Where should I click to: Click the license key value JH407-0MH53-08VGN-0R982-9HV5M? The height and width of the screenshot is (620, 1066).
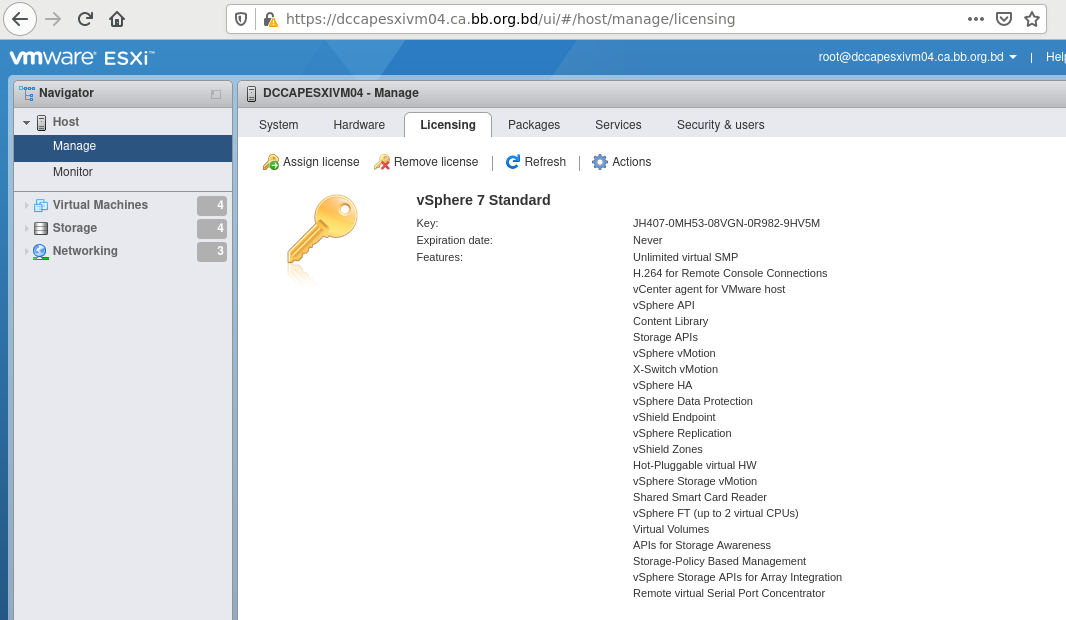pos(726,224)
